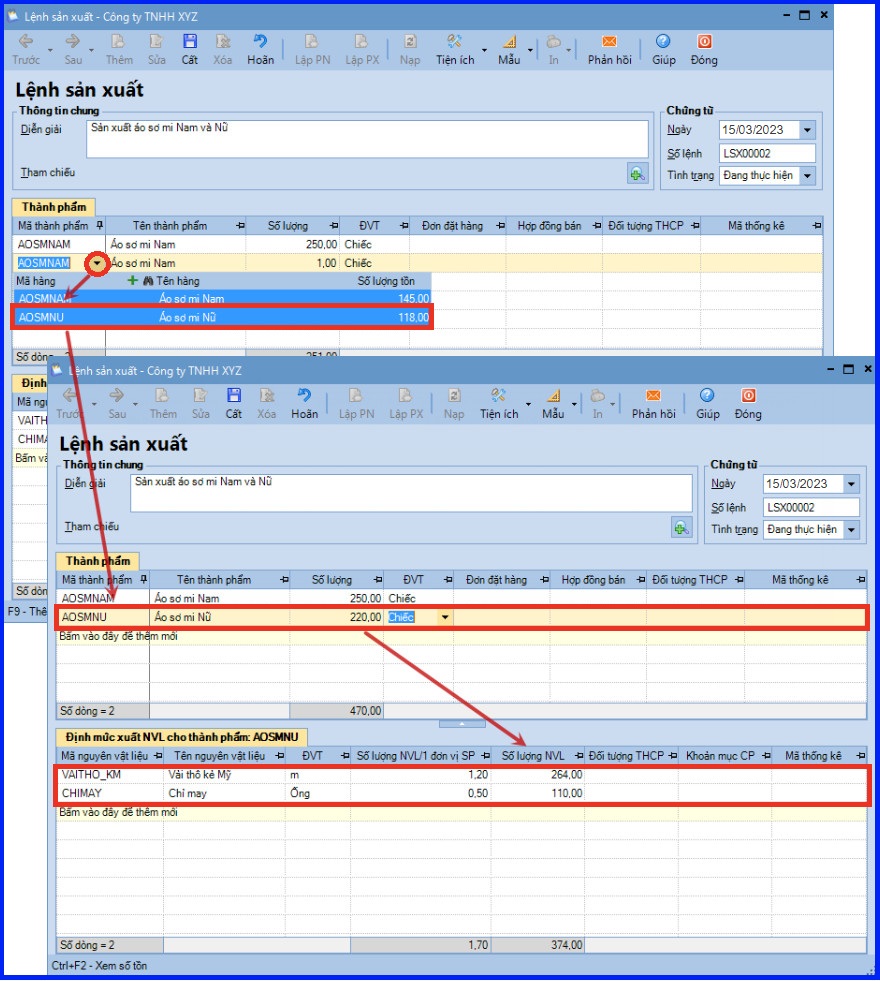Open Tình trạng dropdown in back window
This screenshot has height=981, width=880.
(807, 176)
